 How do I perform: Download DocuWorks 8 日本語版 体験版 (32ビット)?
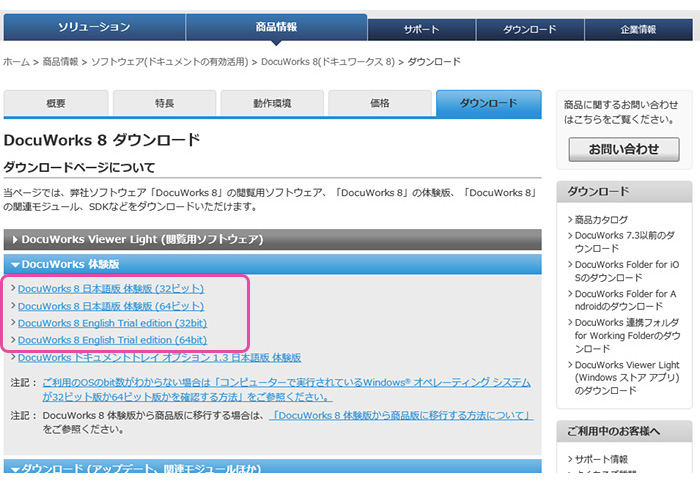(x=111, y=289)
